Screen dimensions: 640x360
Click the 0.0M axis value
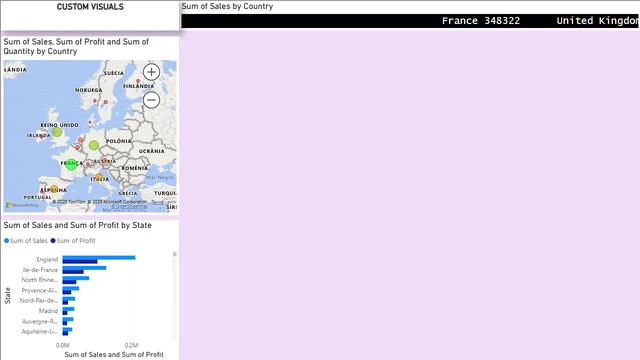(62, 345)
